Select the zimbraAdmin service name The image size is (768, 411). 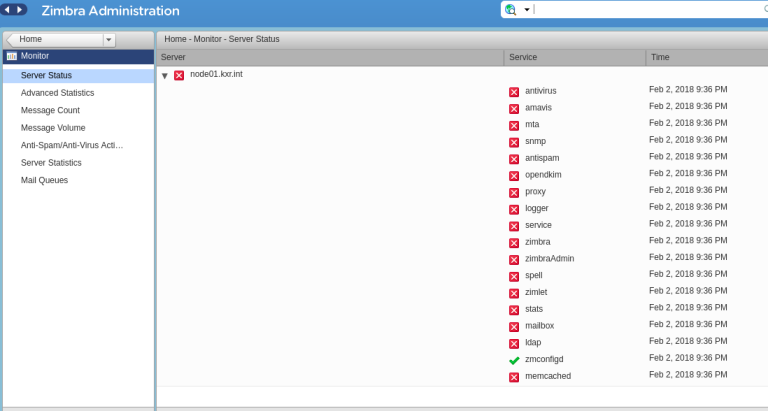pyautogui.click(x=550, y=259)
